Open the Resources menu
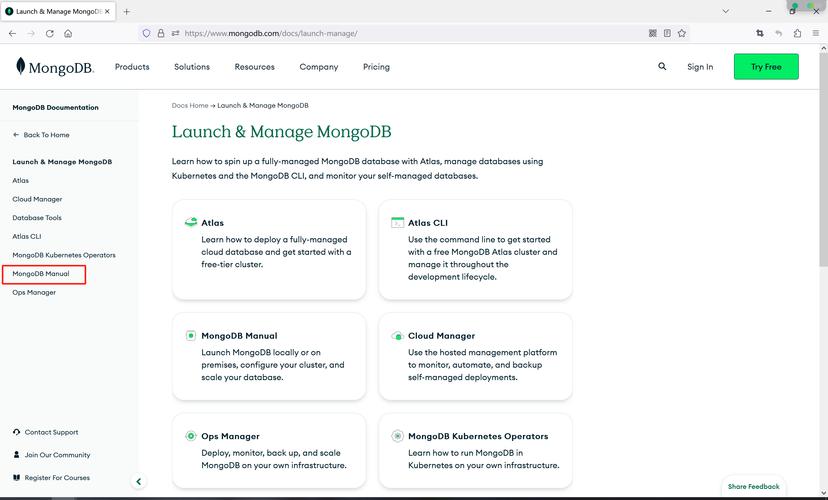Image resolution: width=828 pixels, height=500 pixels. 255,67
